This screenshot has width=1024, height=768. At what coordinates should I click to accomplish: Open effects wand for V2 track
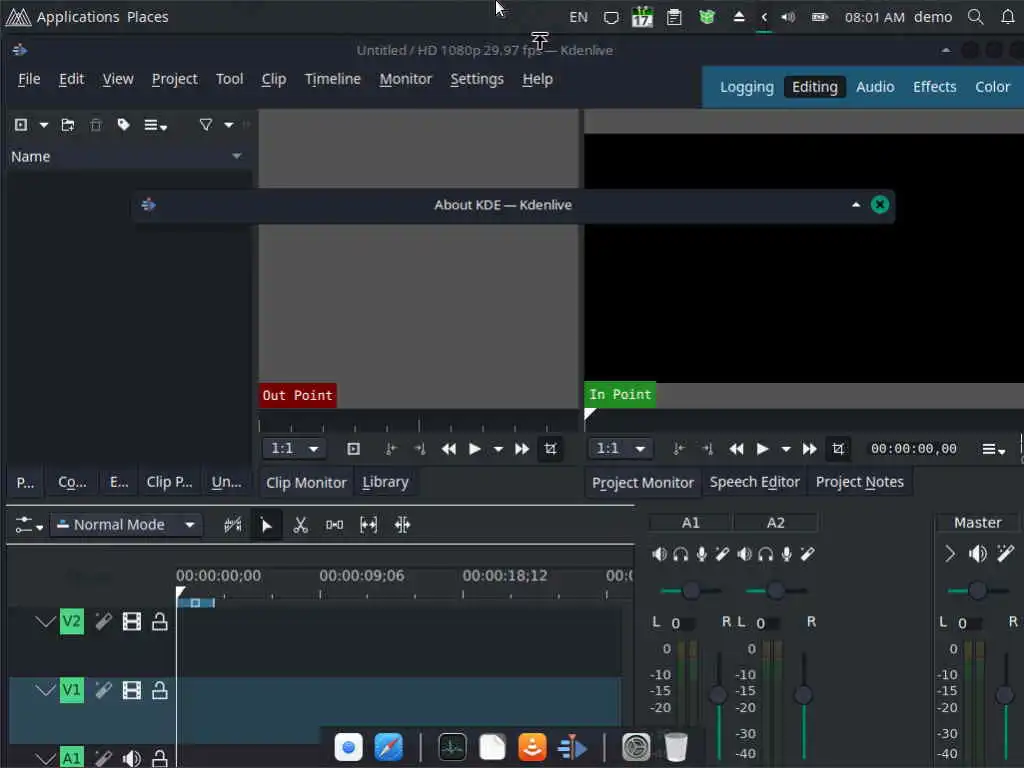103,621
